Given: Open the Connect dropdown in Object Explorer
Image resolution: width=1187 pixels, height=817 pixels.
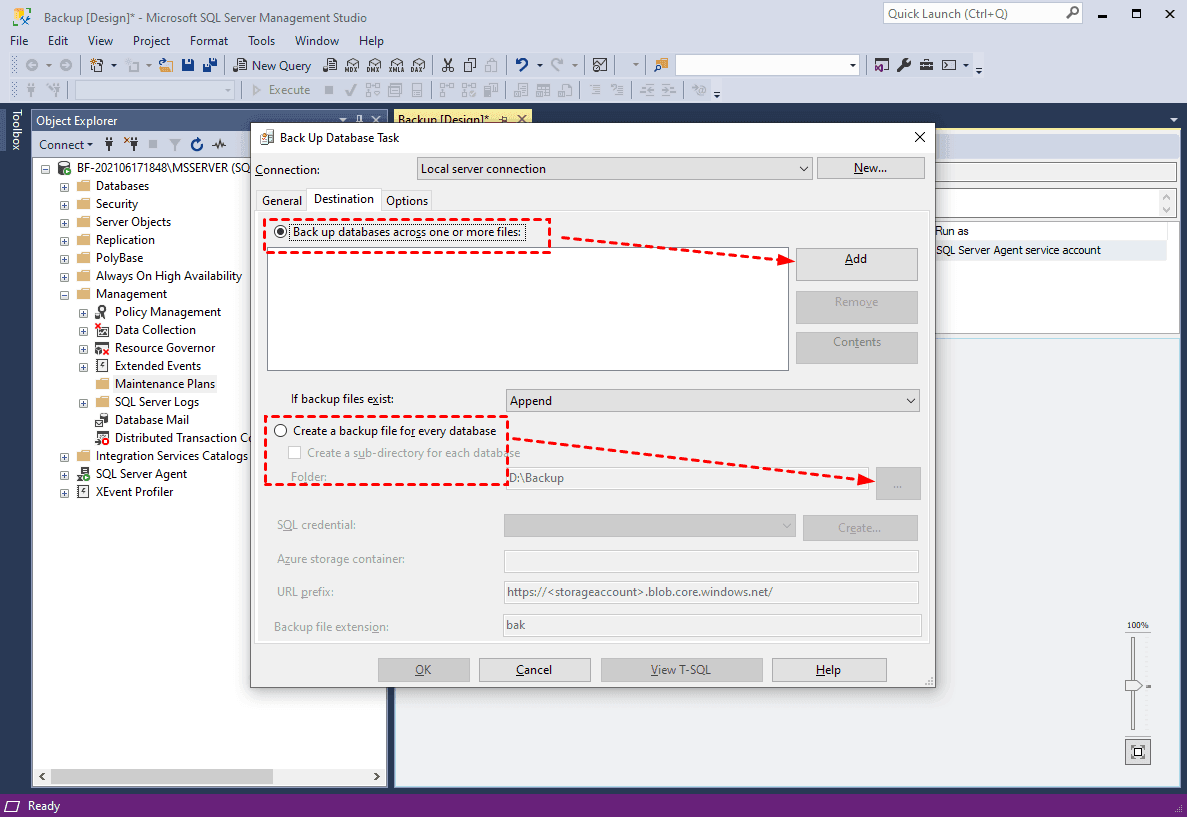Looking at the screenshot, I should [x=66, y=144].
